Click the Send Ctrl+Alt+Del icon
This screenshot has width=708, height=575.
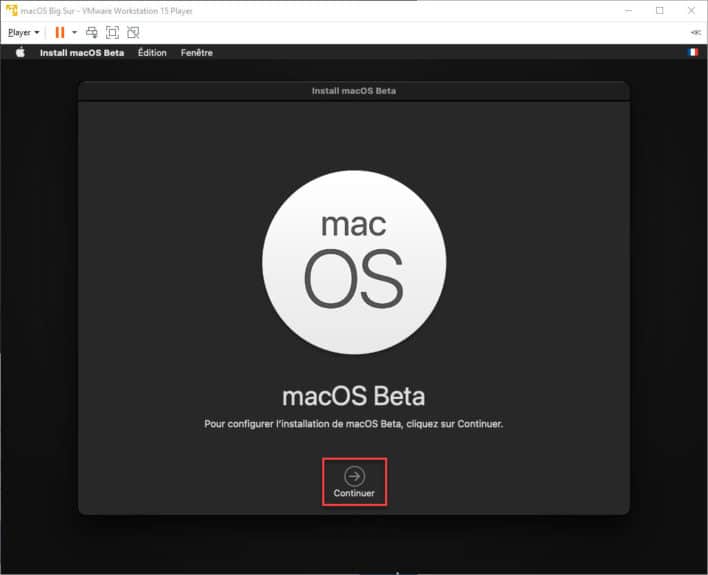click(92, 33)
